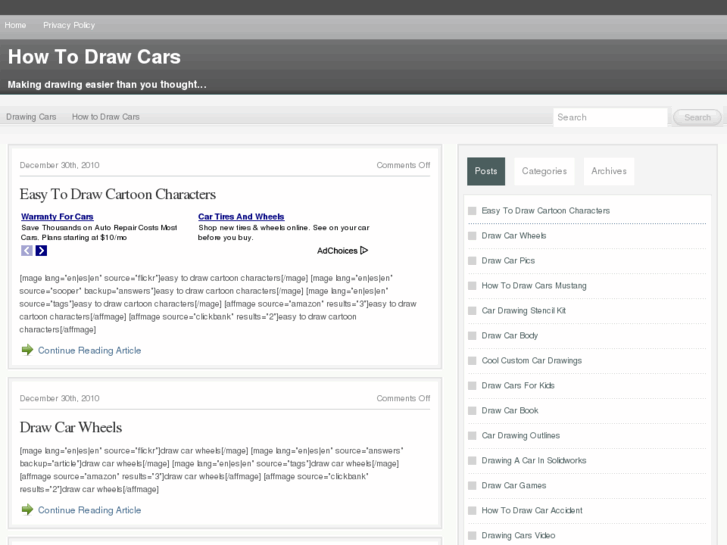Switch to the Archives tab
The image size is (727, 545).
pyautogui.click(x=609, y=171)
